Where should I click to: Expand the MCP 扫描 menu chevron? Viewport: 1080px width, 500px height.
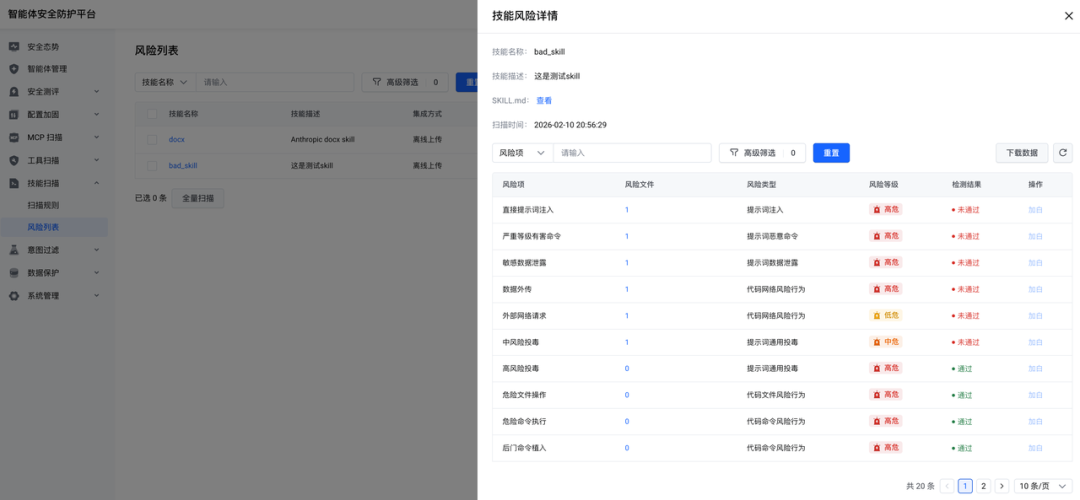[x=96, y=137]
